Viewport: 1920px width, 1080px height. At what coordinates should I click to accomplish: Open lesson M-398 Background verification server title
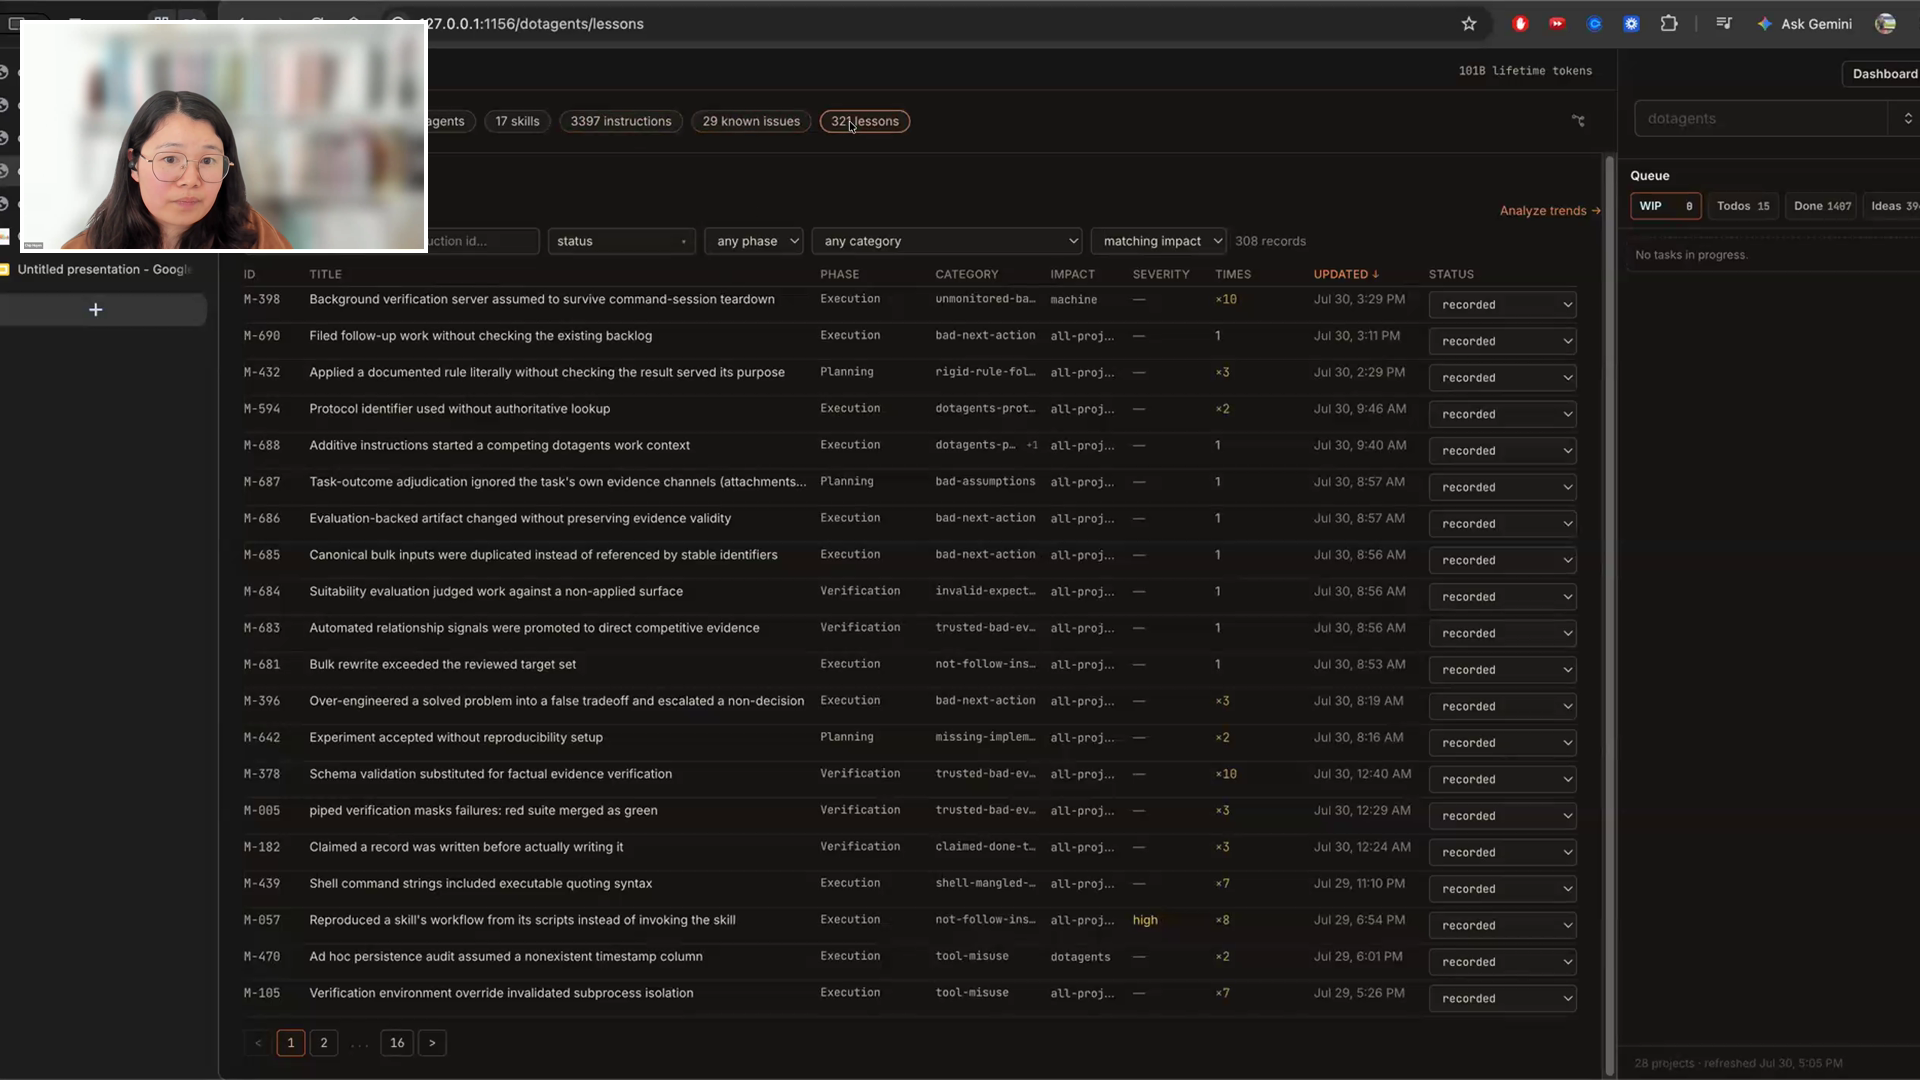pyautogui.click(x=541, y=299)
